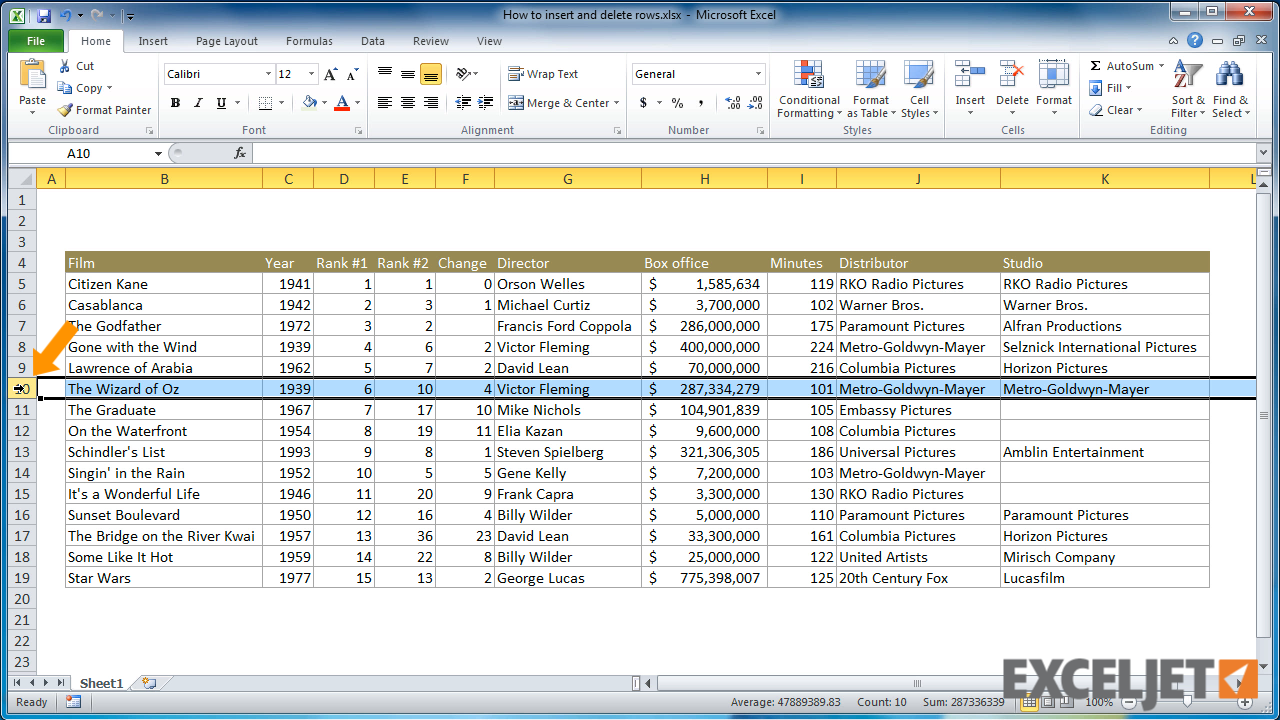The image size is (1280, 720).
Task: Click the Insert Function fx icon
Action: (240, 153)
